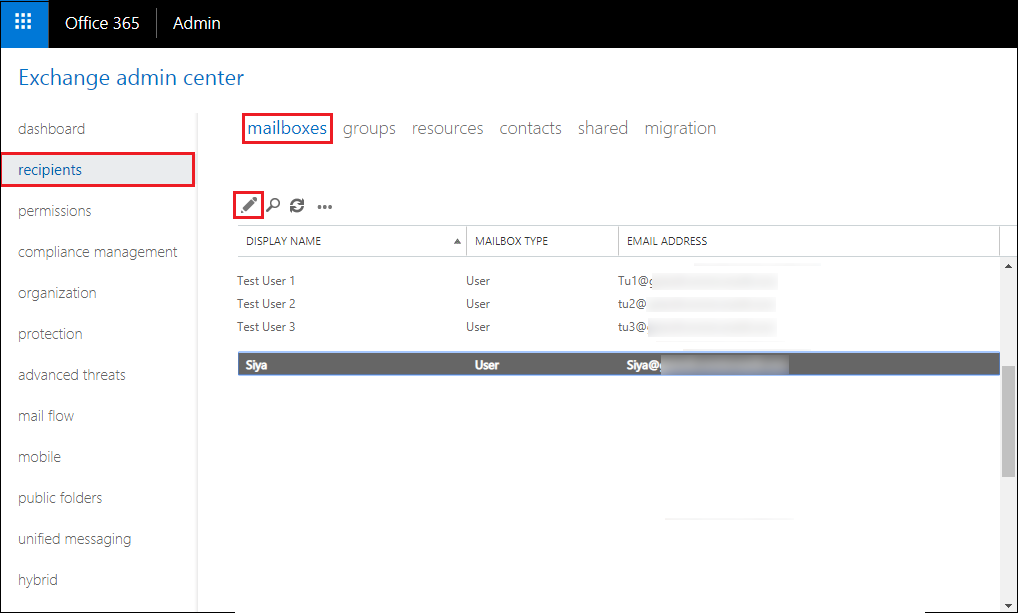Viewport: 1018px width, 613px height.
Task: Click the Office 365 header link
Action: pyautogui.click(x=102, y=23)
